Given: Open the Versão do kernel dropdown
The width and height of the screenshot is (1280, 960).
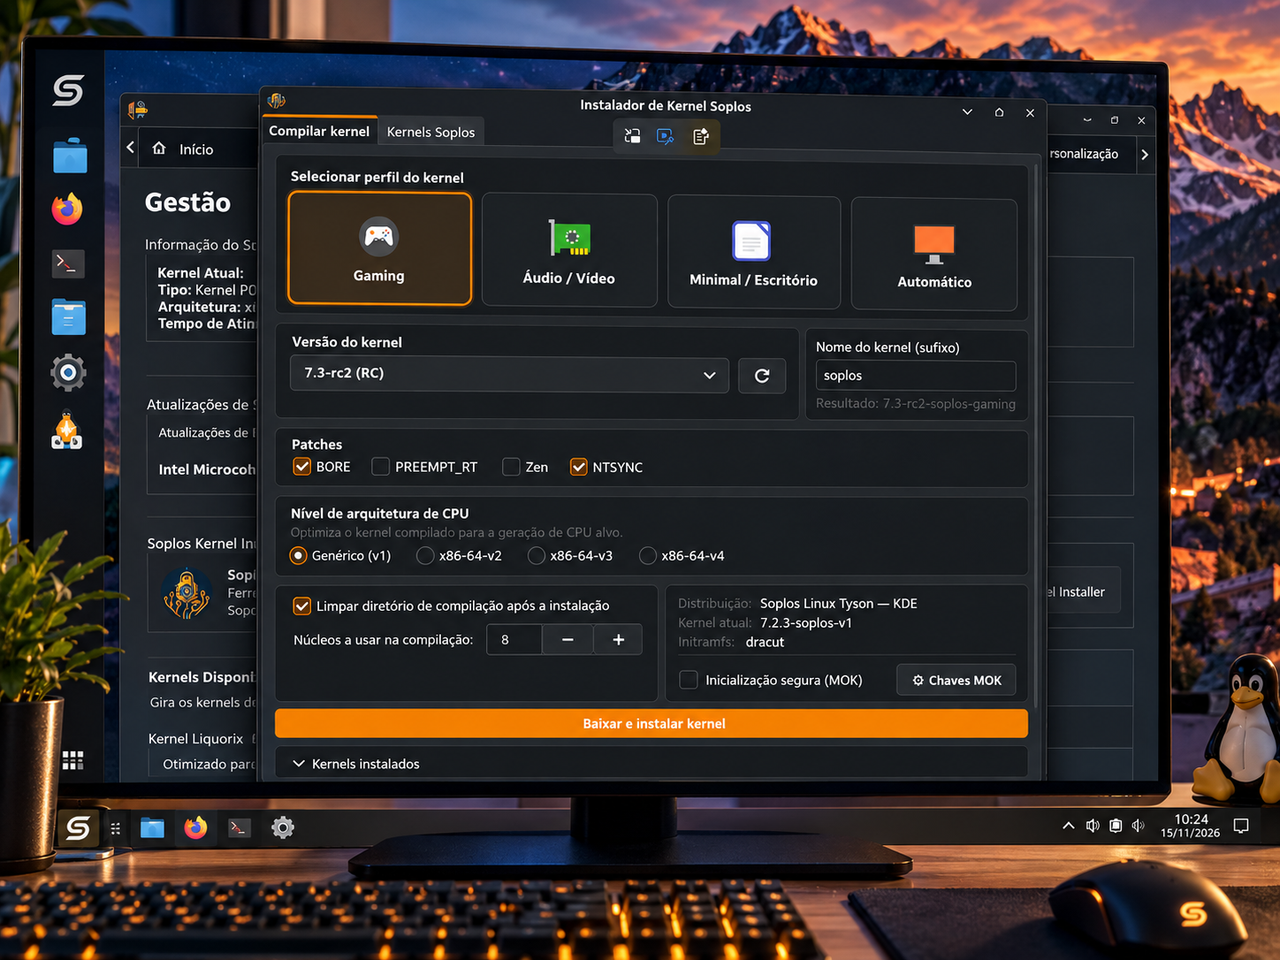Looking at the screenshot, I should tap(510, 374).
